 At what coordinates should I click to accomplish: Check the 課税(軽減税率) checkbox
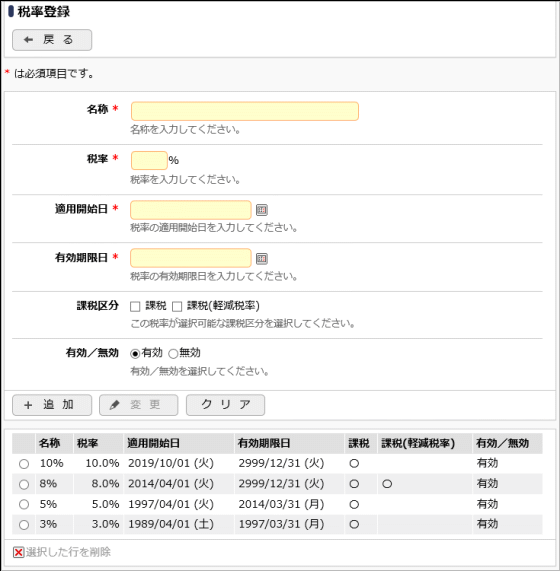[x=177, y=306]
